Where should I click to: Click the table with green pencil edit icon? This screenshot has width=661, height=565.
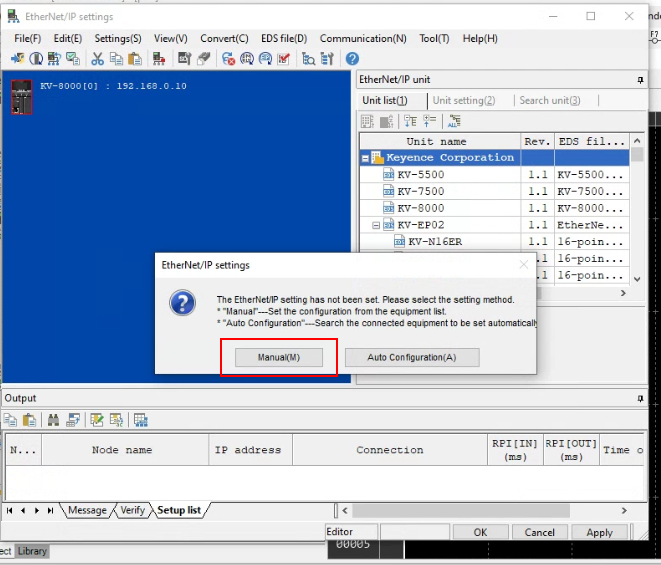coord(97,420)
